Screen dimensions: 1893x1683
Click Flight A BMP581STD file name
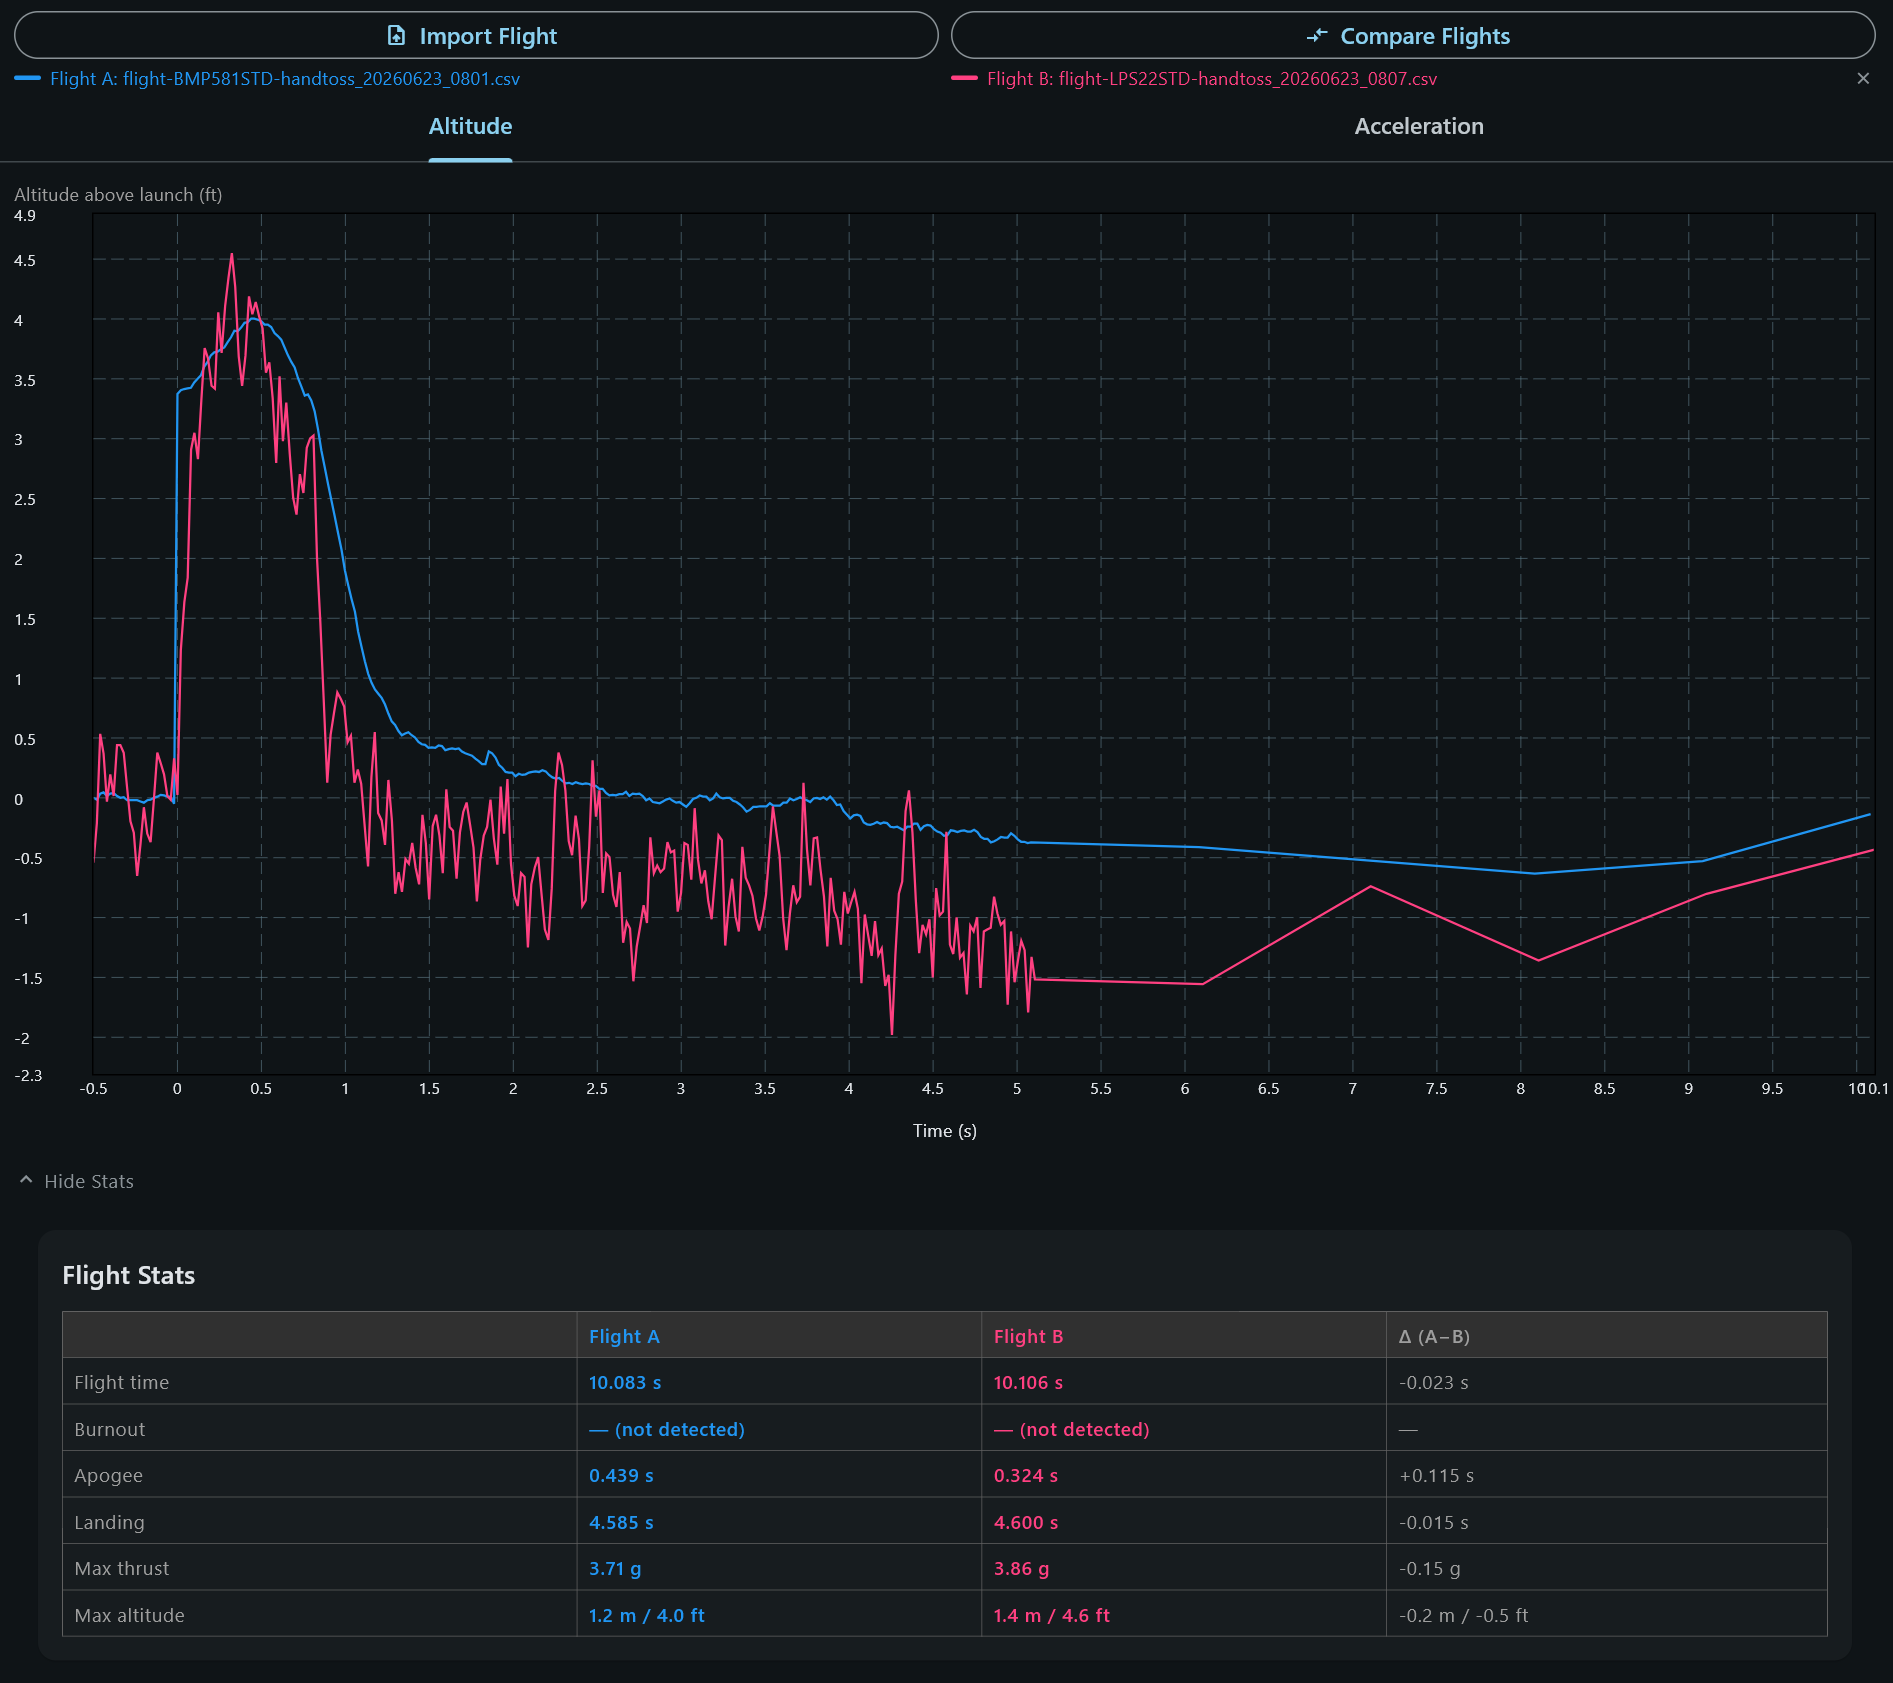coord(321,79)
